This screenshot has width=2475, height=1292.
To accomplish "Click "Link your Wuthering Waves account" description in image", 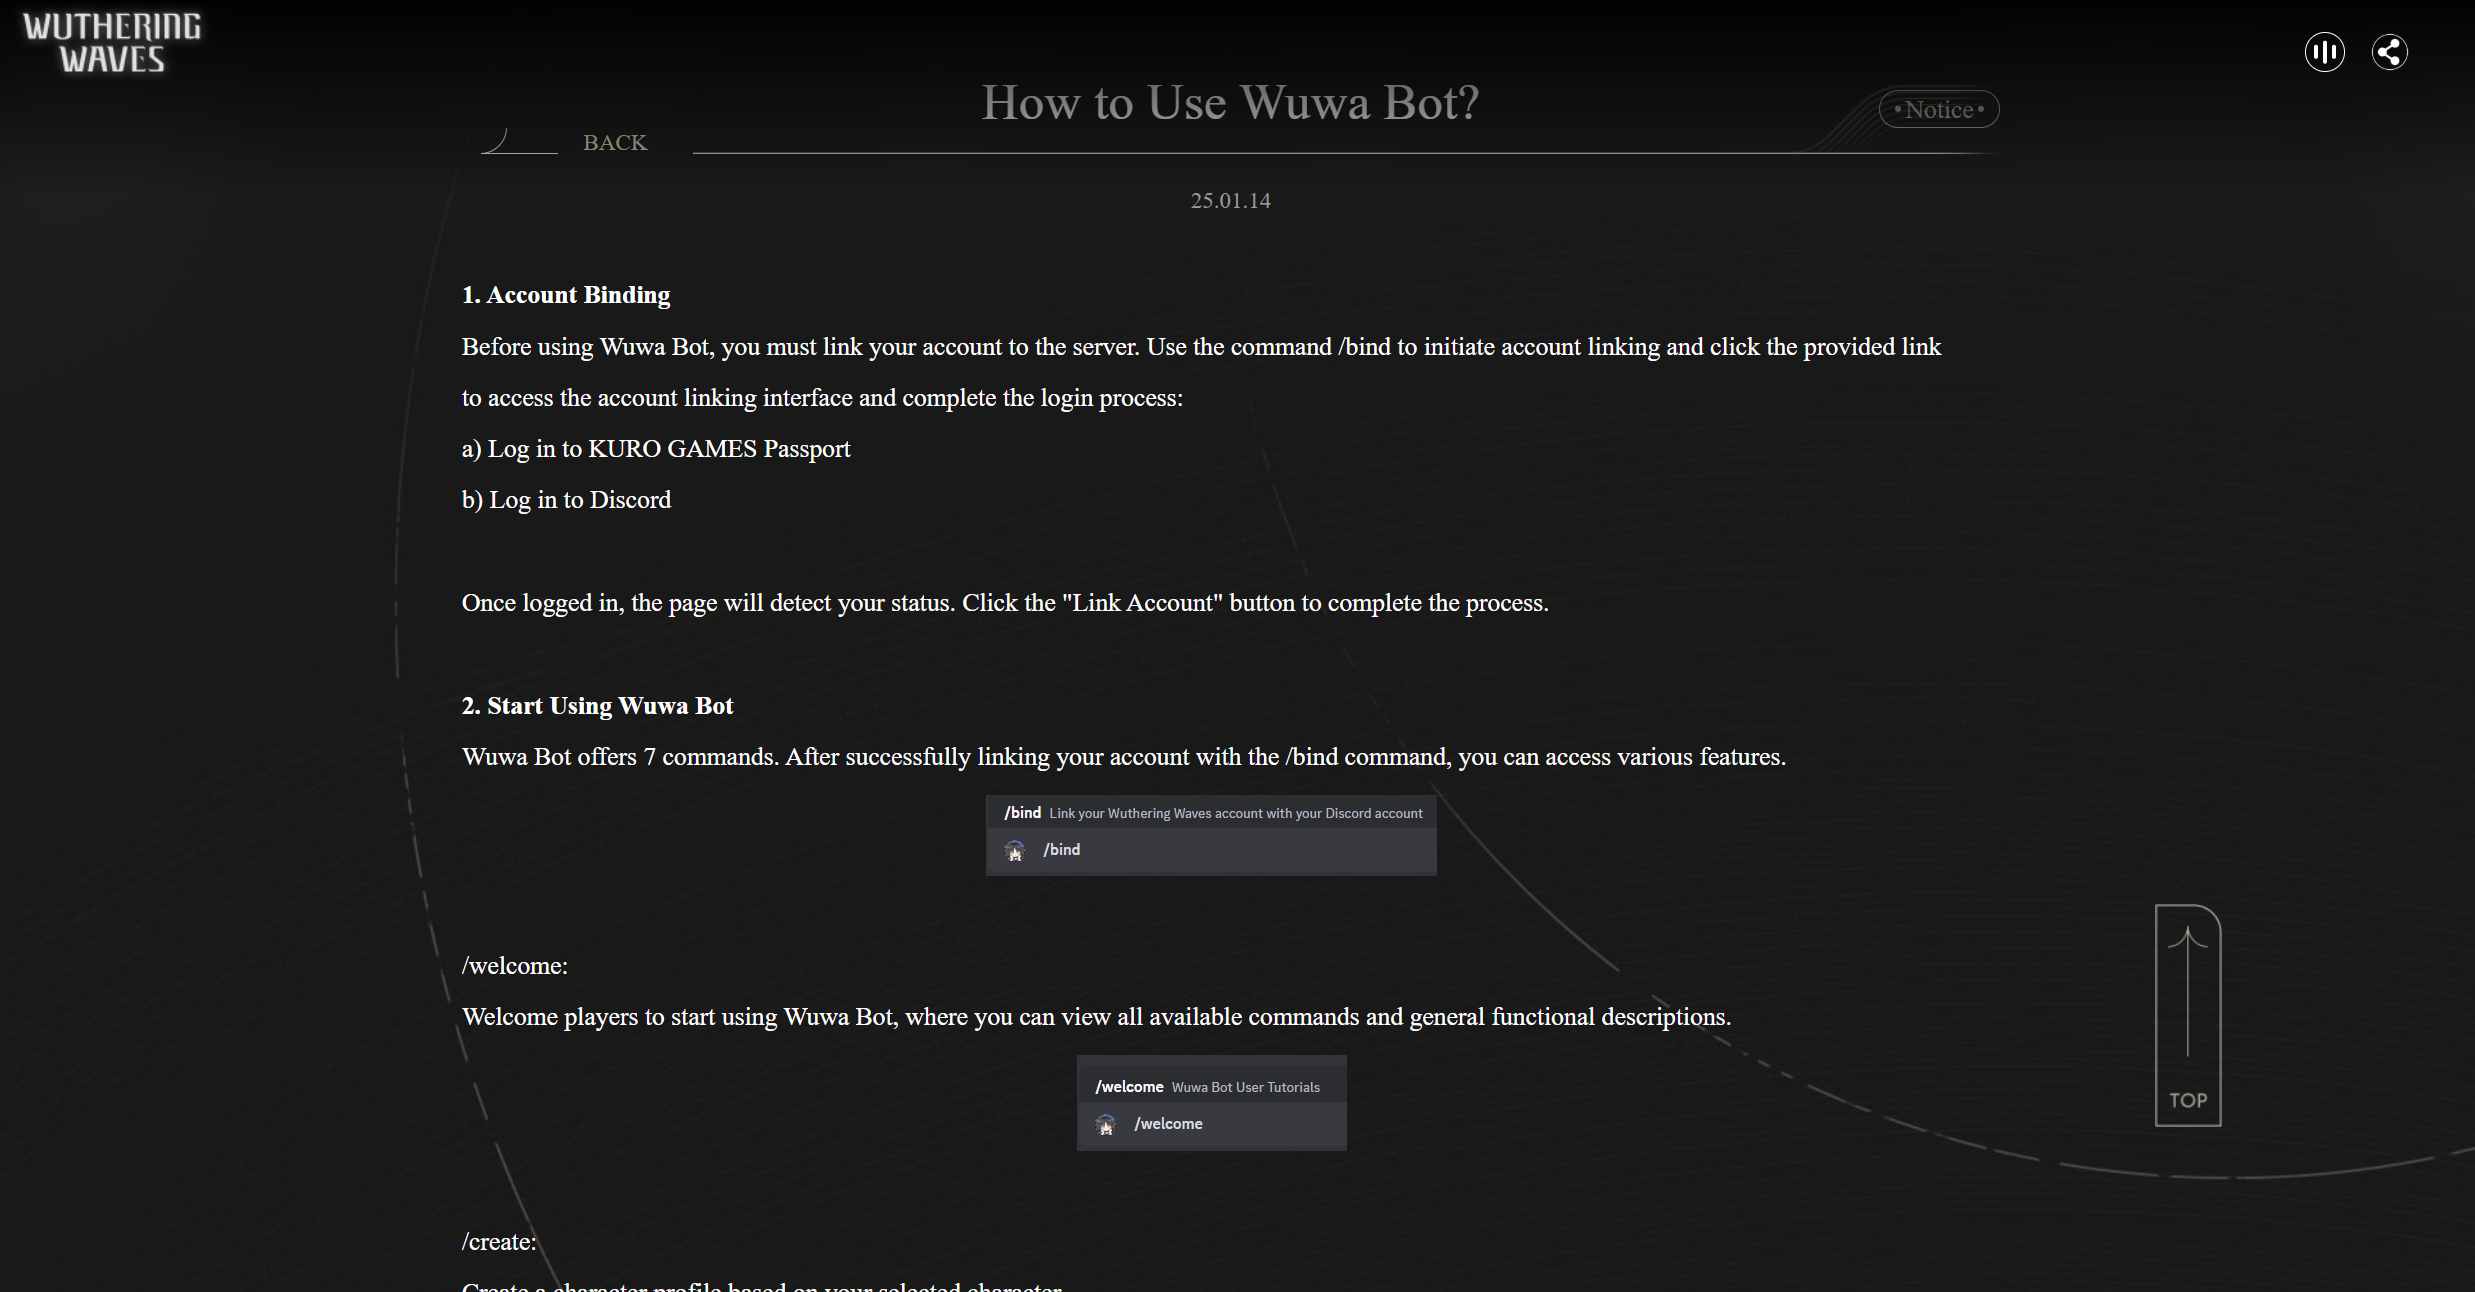I will (x=1236, y=814).
